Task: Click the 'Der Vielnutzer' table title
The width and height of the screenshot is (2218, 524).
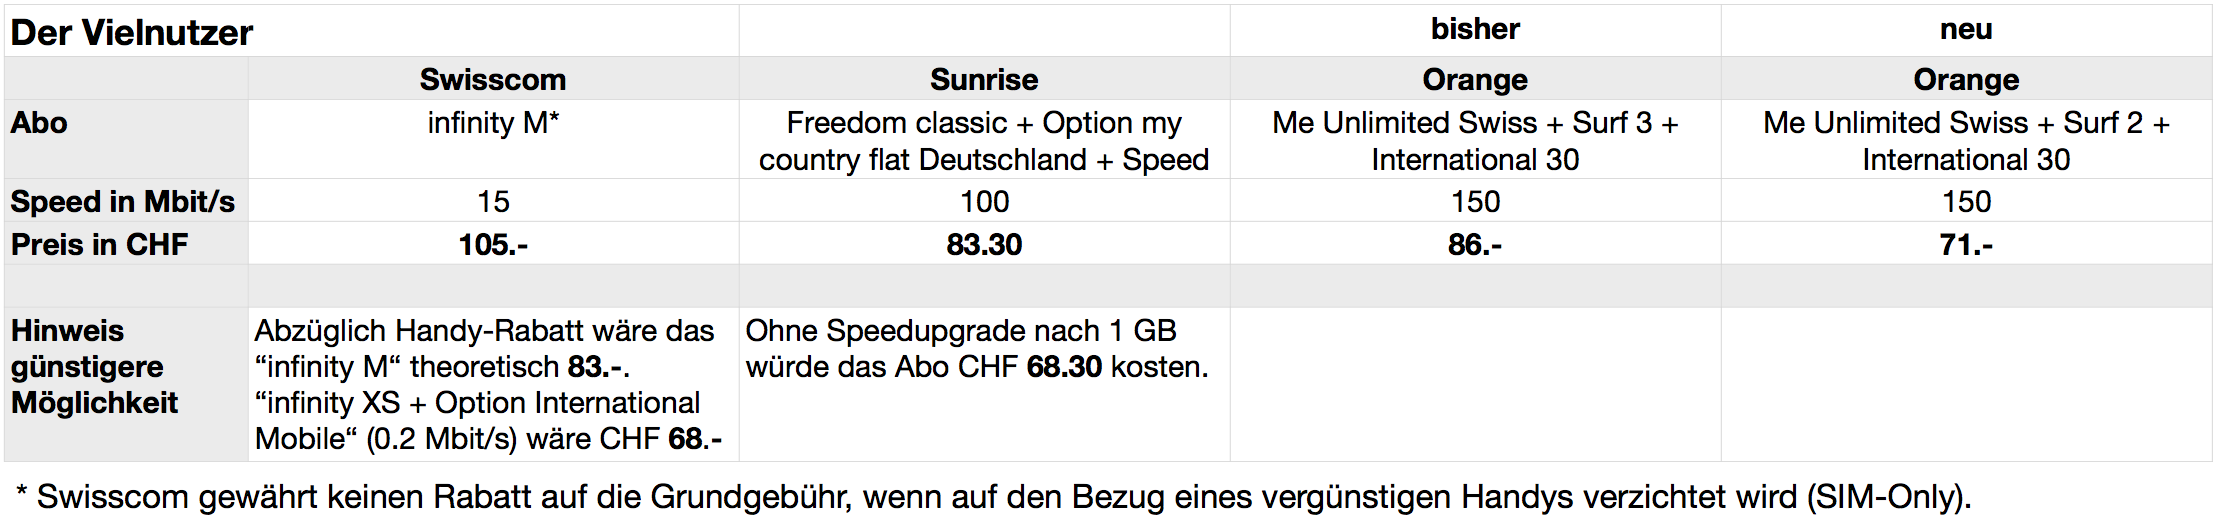Action: pos(132,33)
